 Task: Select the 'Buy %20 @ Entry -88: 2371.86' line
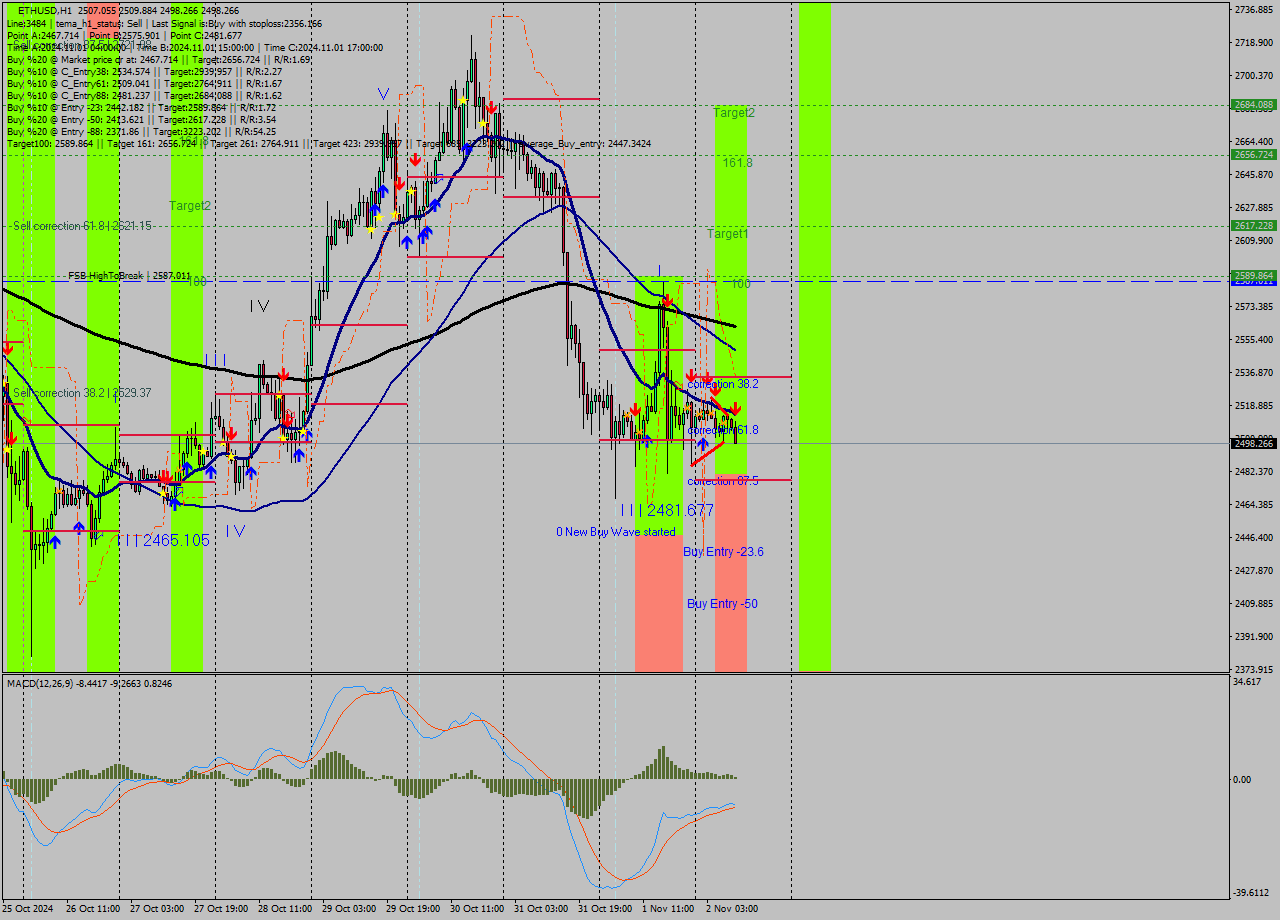tap(142, 131)
